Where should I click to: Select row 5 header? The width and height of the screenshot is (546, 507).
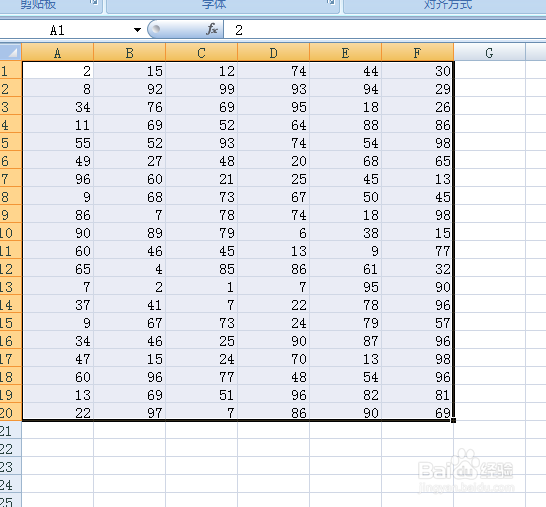click(10, 143)
